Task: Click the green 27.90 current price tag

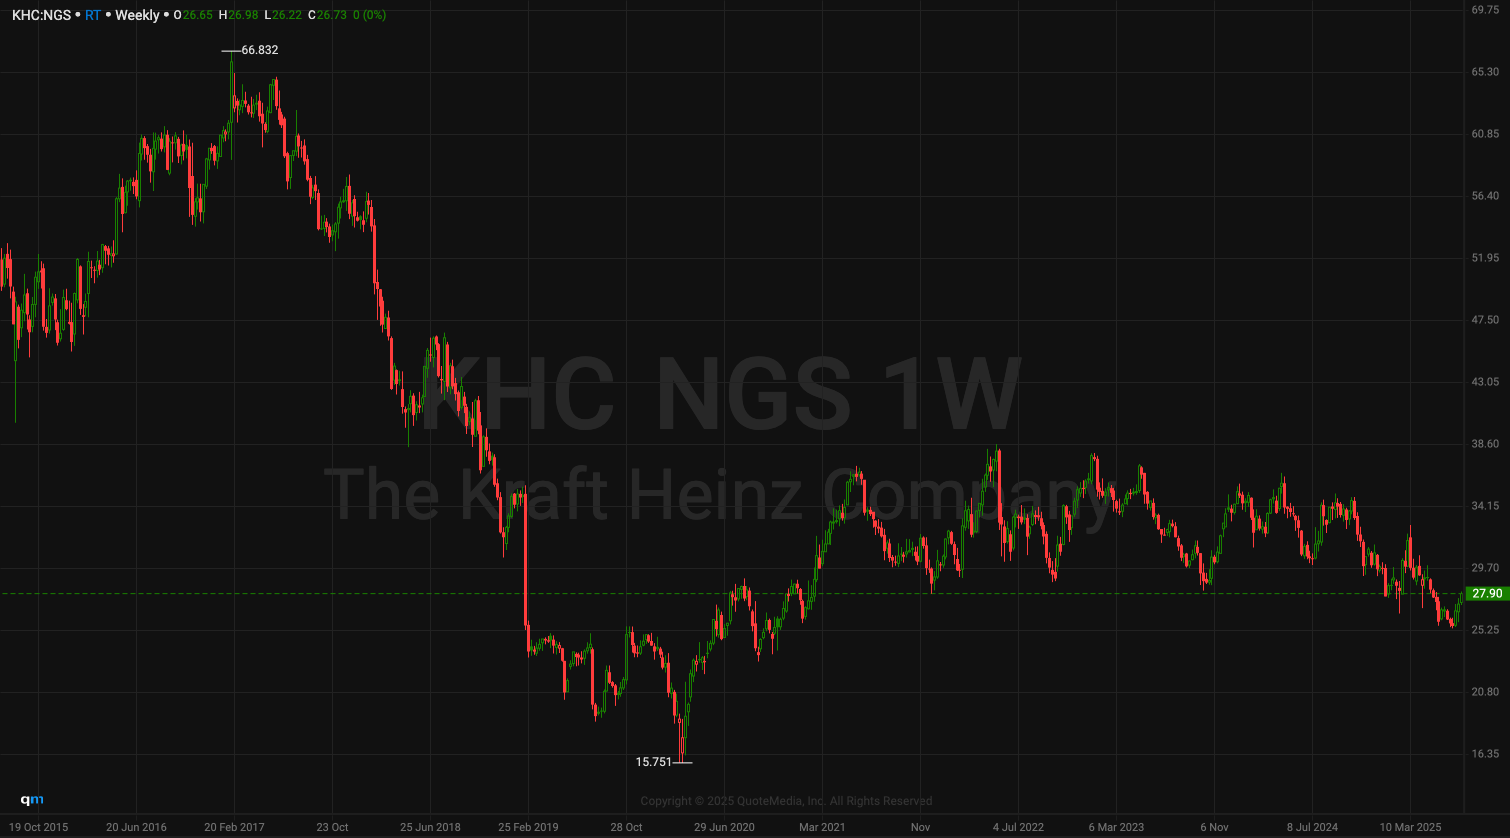Action: 1486,594
